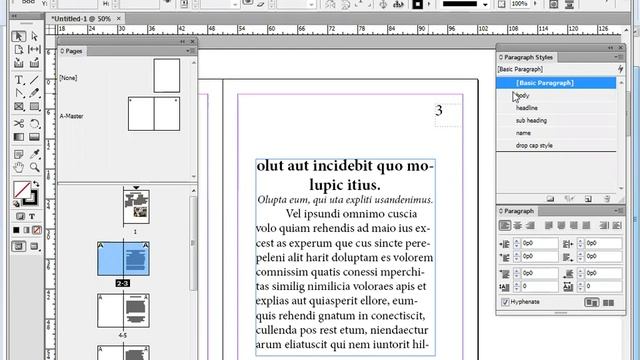Toggle Do Not Align to Baseline Grid
This screenshot has width=640, height=360.
tap(591, 302)
